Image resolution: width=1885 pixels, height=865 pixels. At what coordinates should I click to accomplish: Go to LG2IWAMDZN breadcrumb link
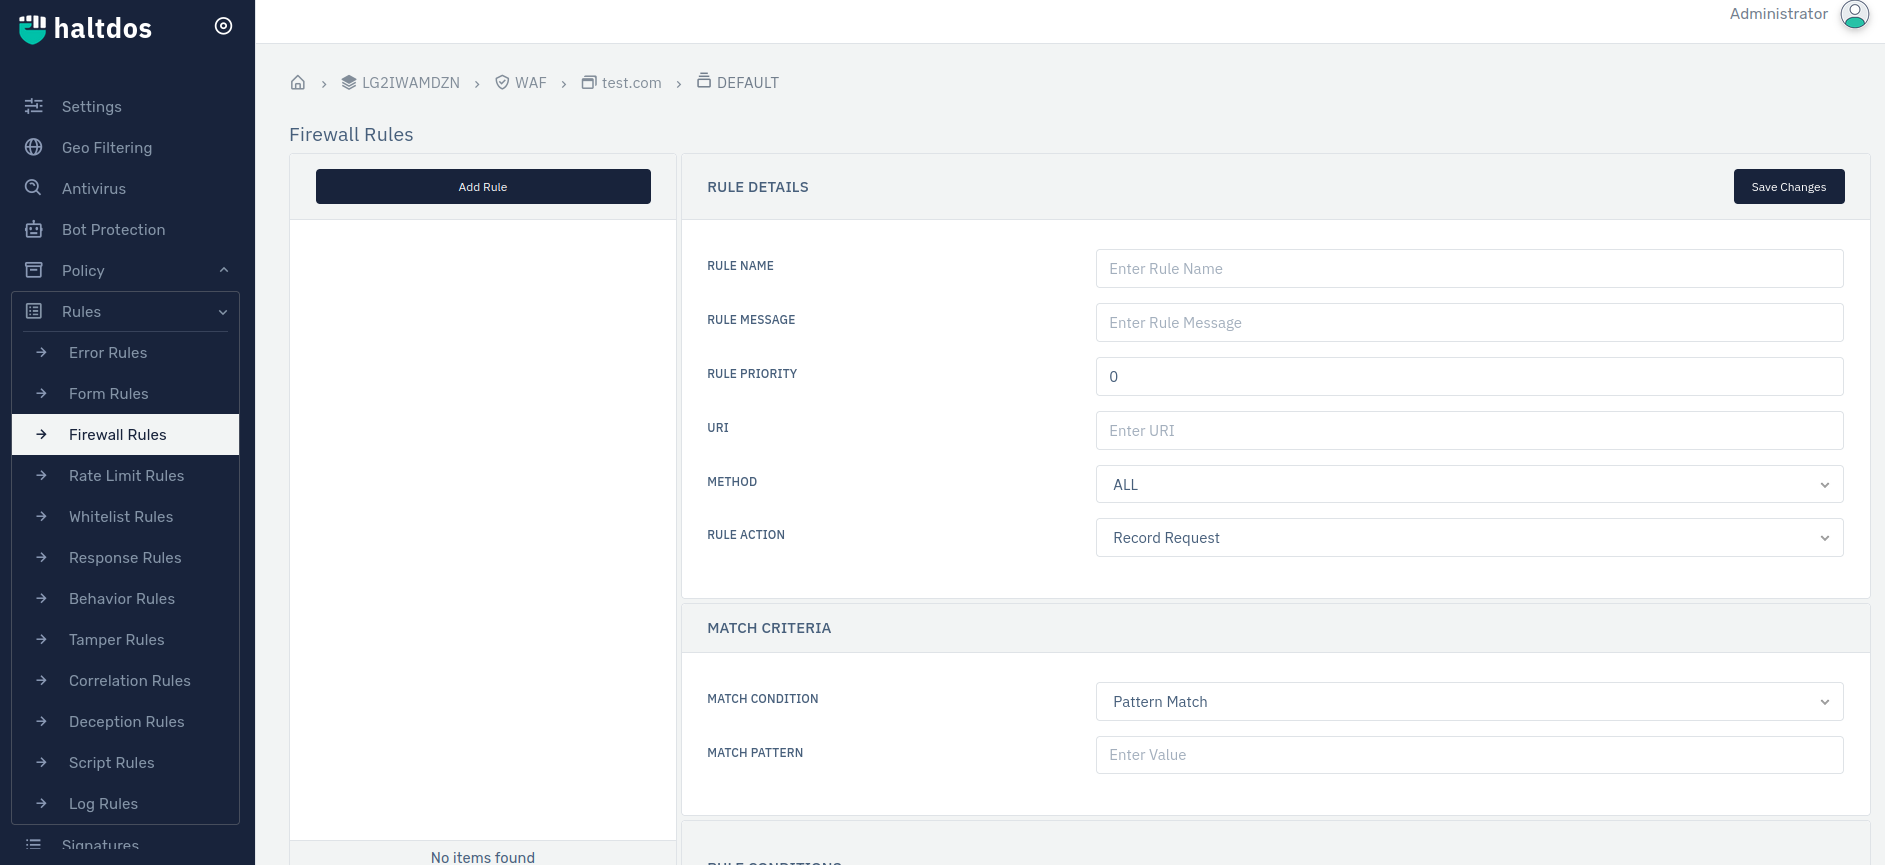(411, 83)
